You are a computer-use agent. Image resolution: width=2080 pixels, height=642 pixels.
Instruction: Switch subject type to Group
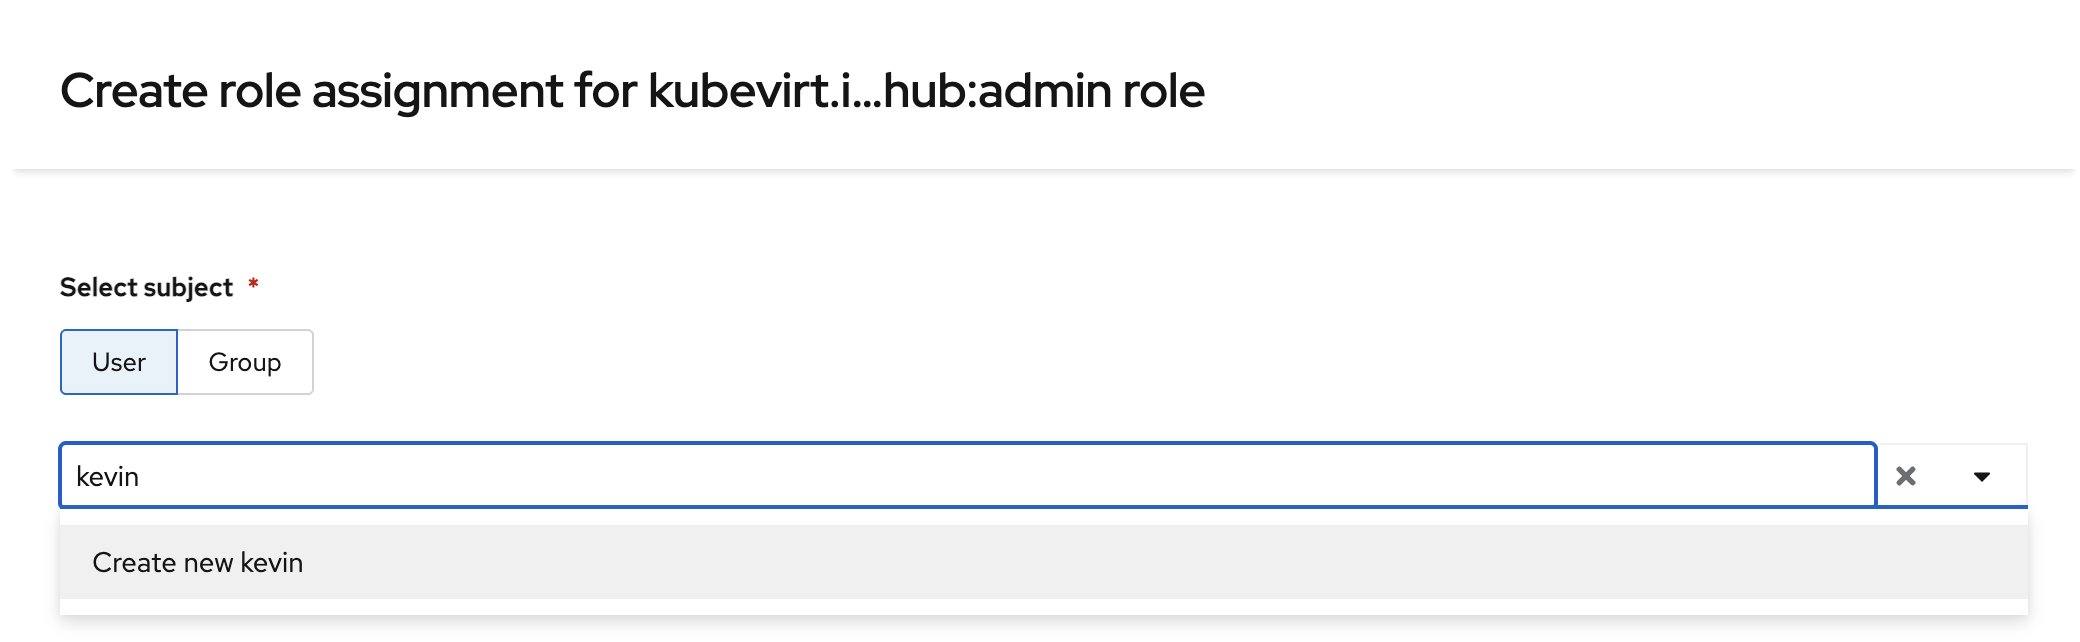(245, 362)
